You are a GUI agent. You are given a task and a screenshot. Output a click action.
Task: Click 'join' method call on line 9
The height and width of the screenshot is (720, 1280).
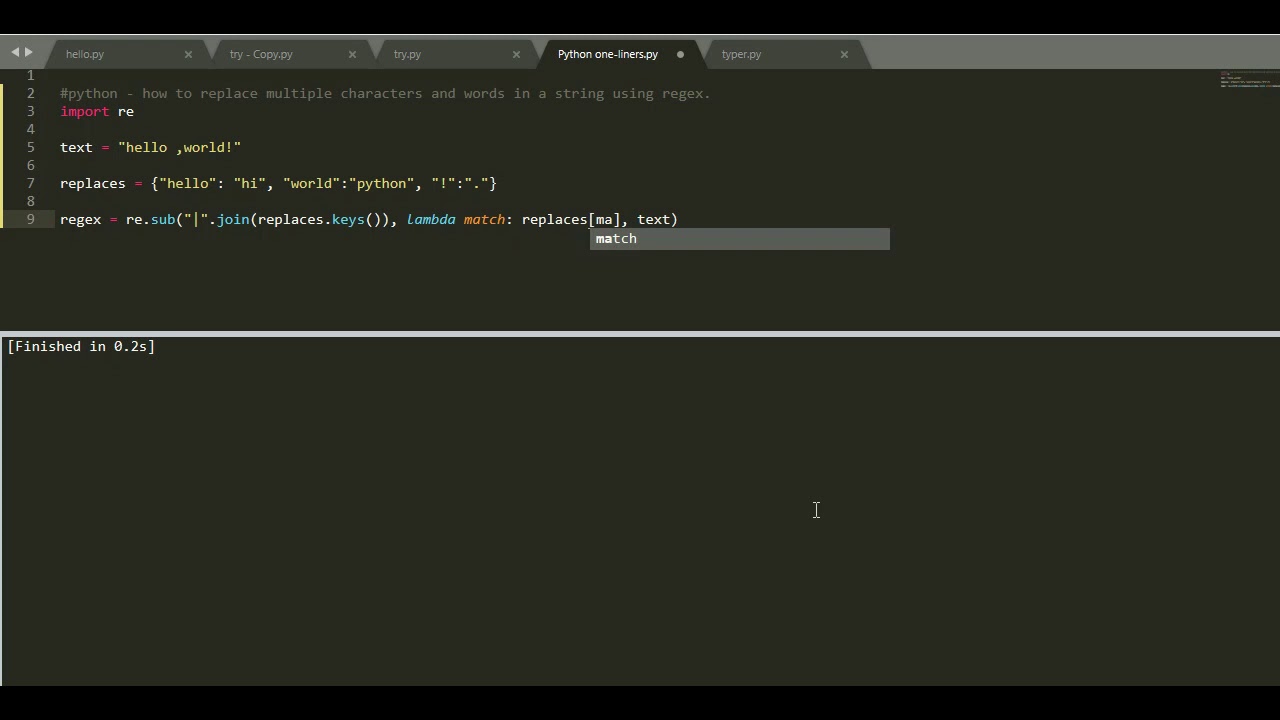click(233, 219)
